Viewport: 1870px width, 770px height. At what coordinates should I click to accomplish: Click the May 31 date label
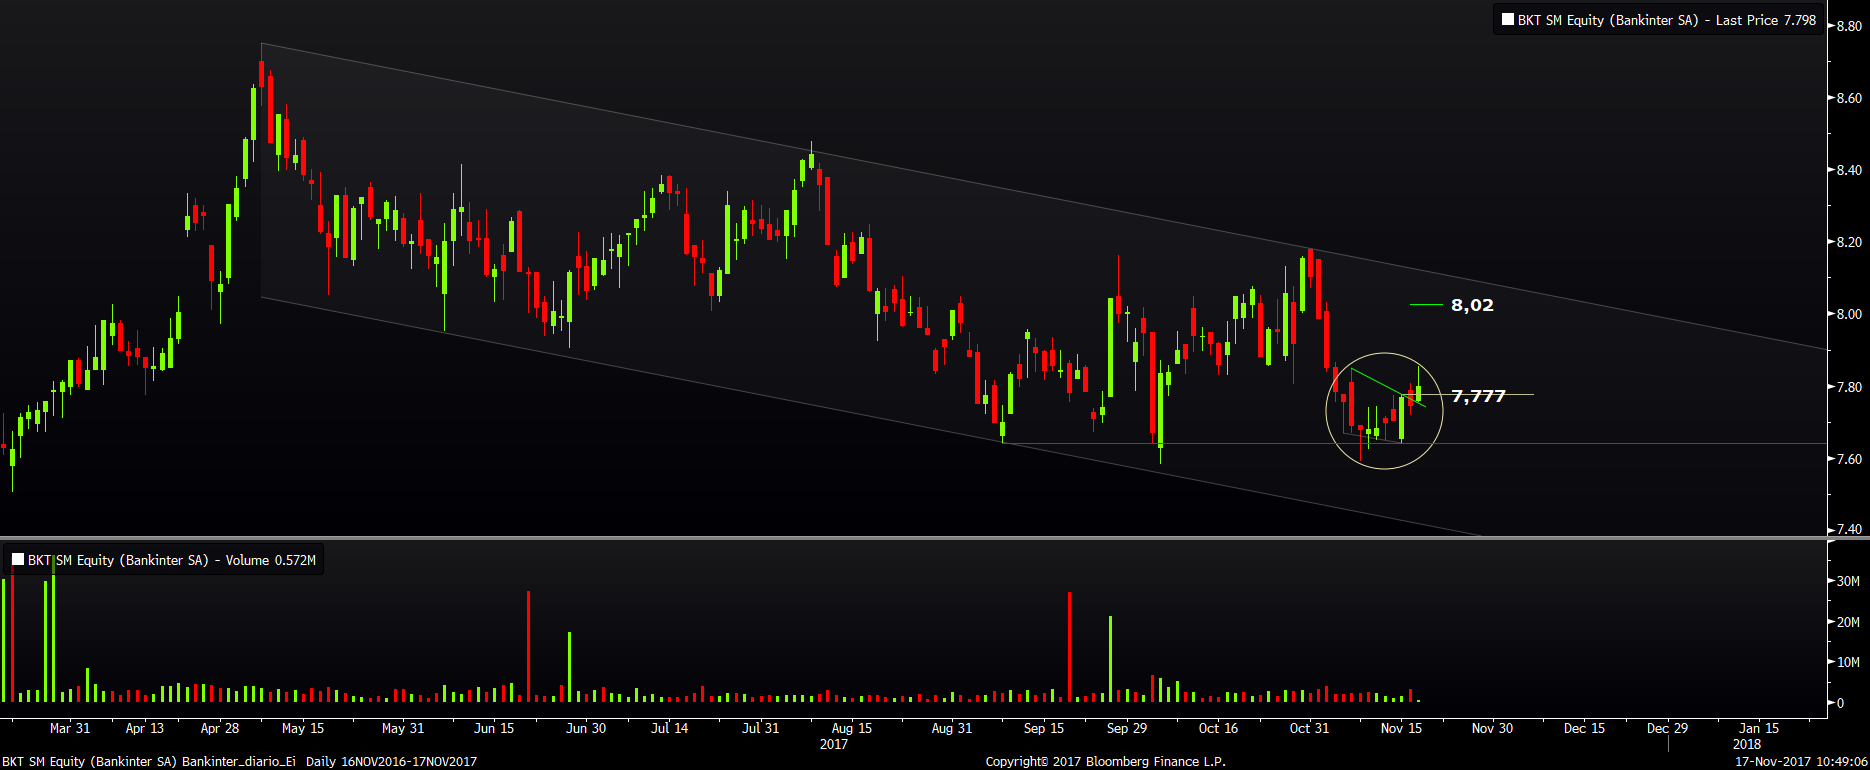403,728
